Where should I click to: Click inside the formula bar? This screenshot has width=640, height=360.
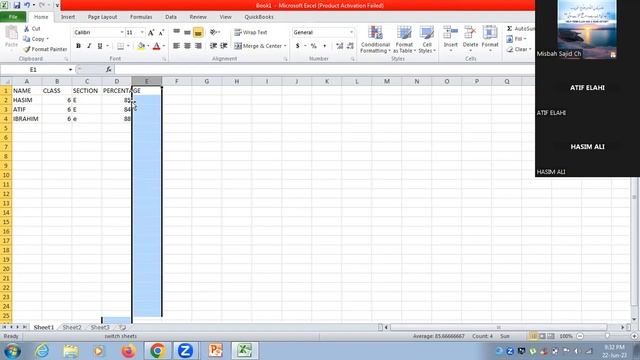point(323,70)
